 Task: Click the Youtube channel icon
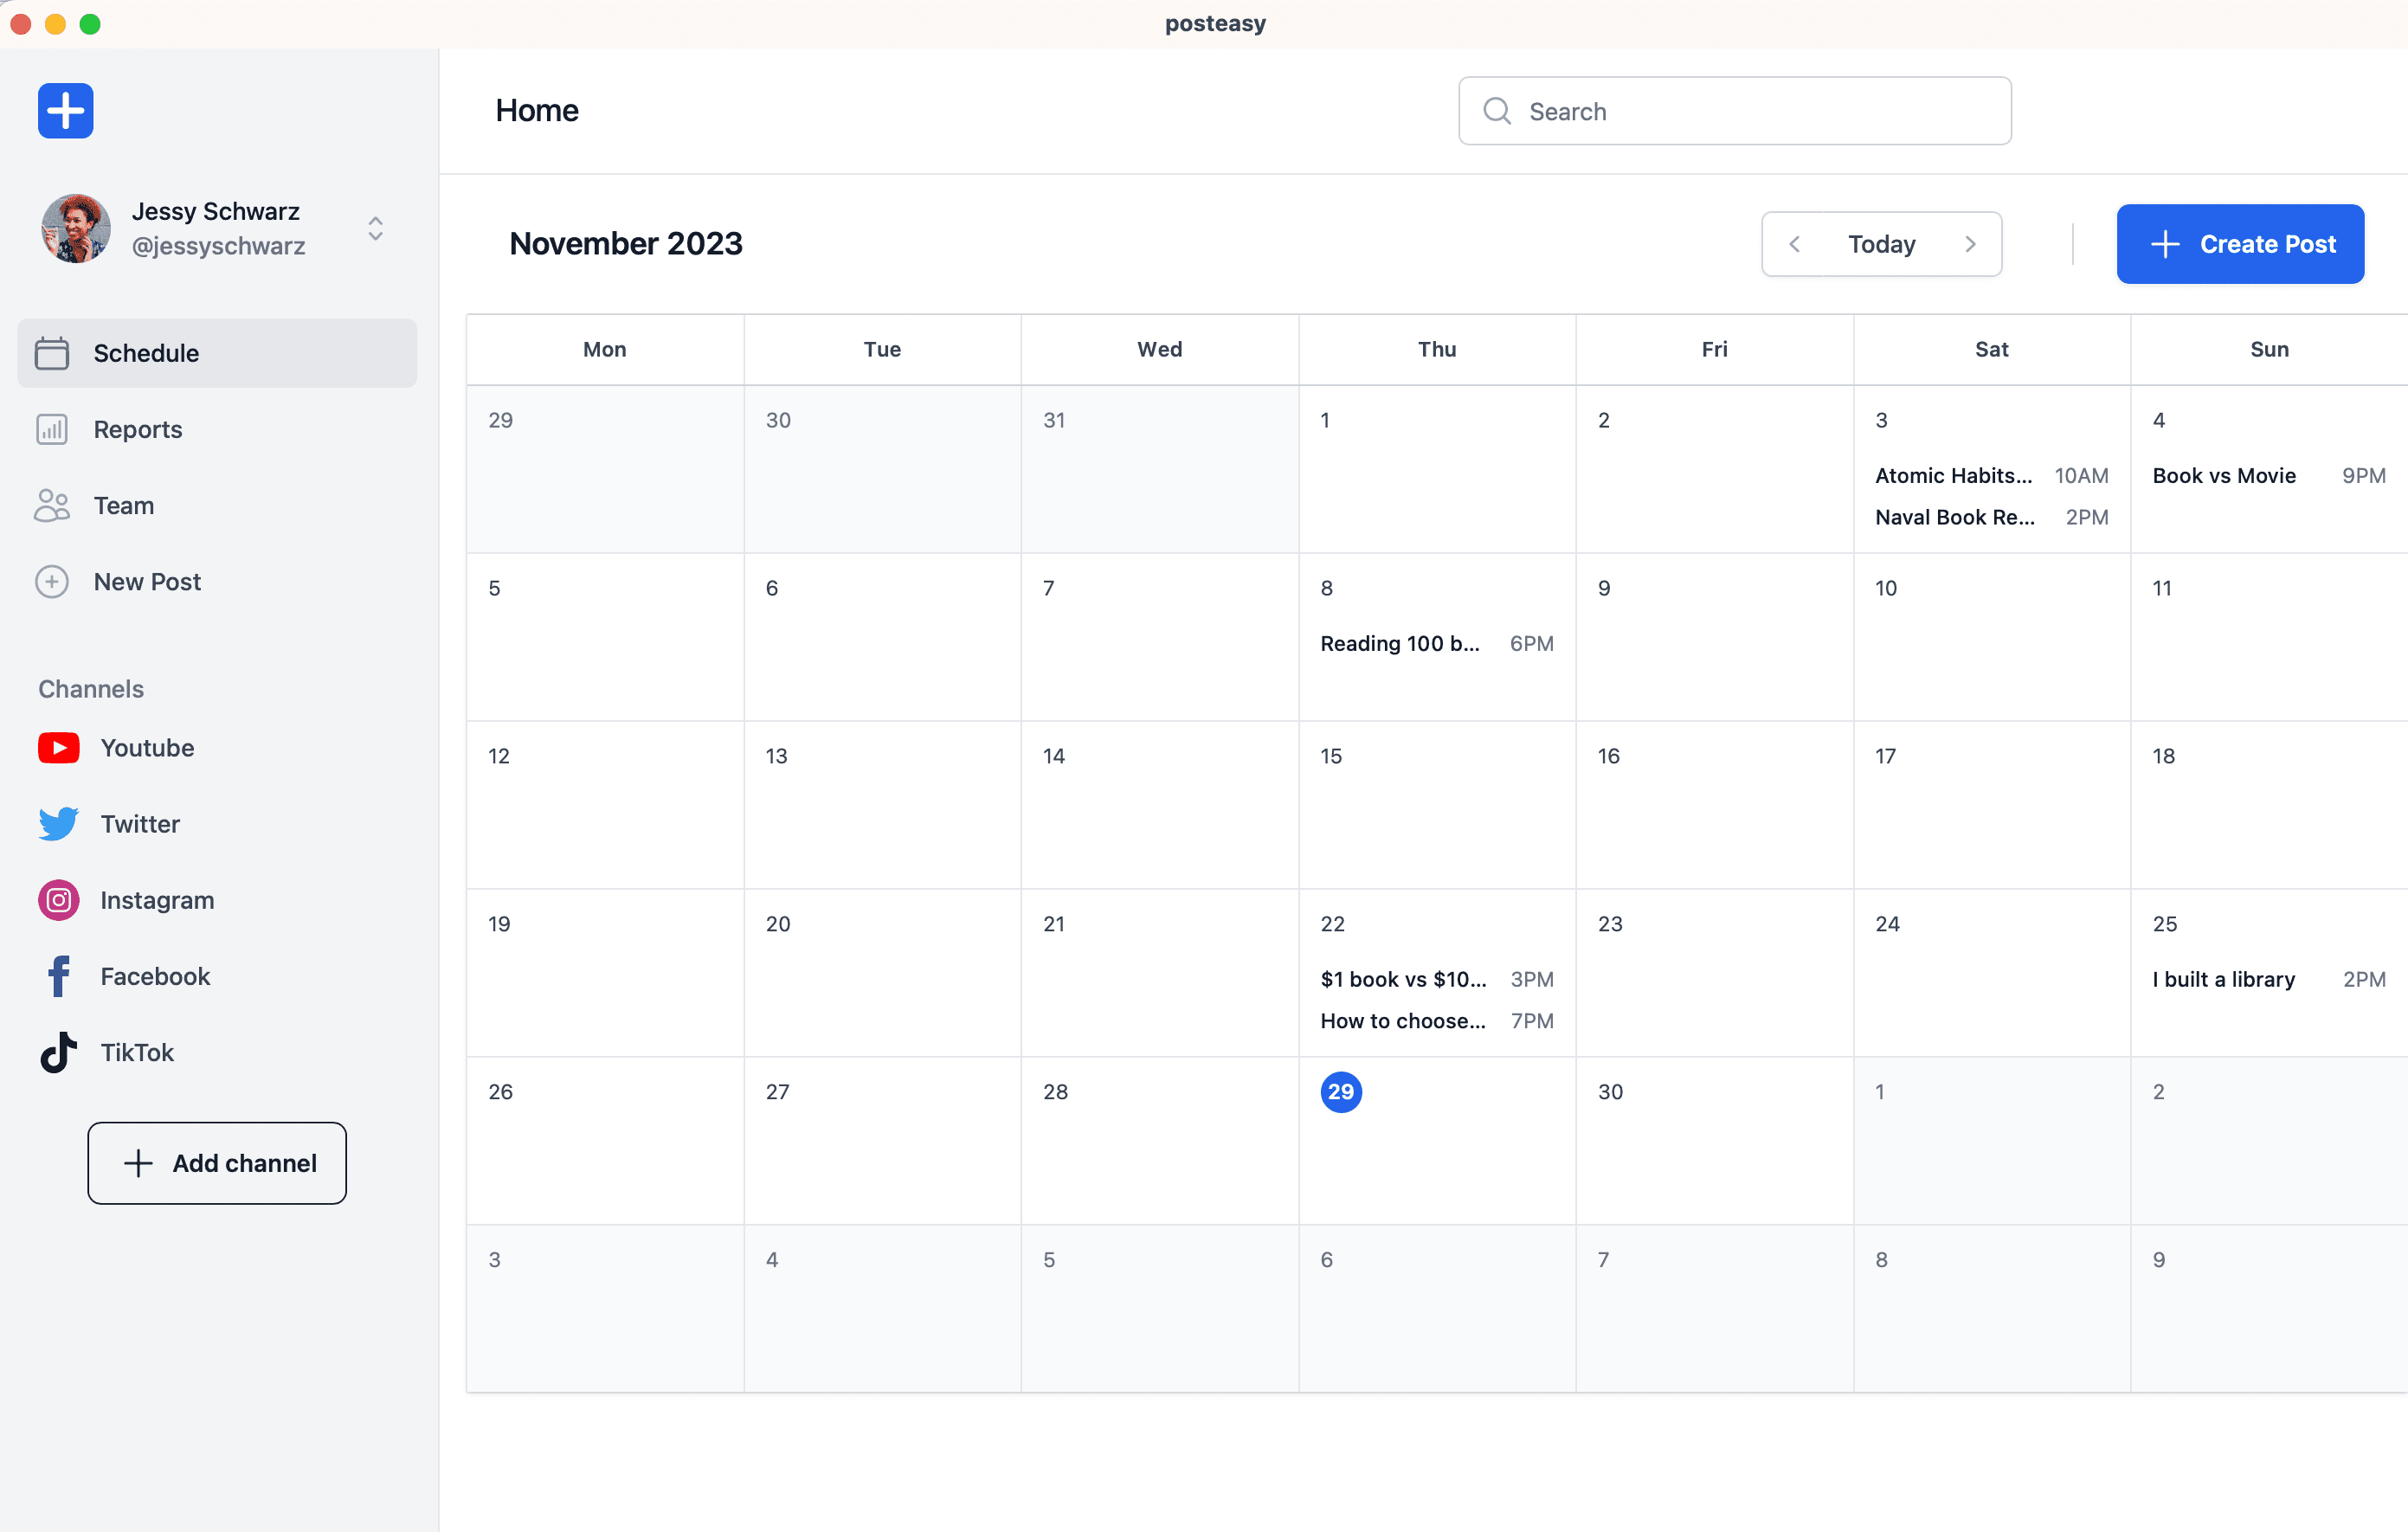[x=59, y=748]
